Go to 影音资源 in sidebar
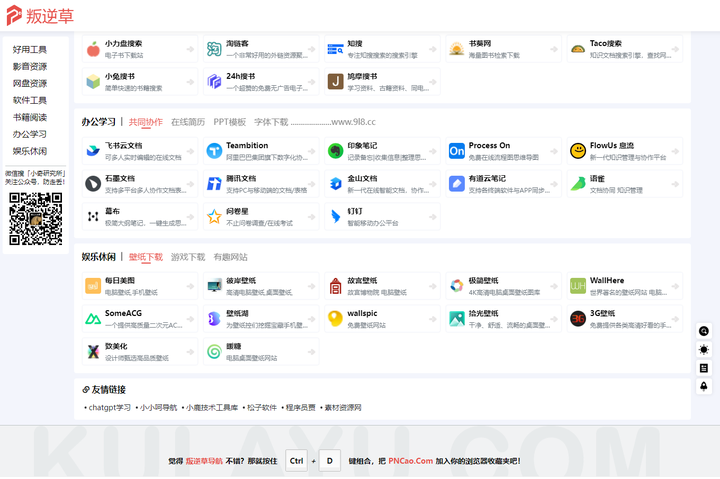This screenshot has height=479, width=720. click(30, 66)
